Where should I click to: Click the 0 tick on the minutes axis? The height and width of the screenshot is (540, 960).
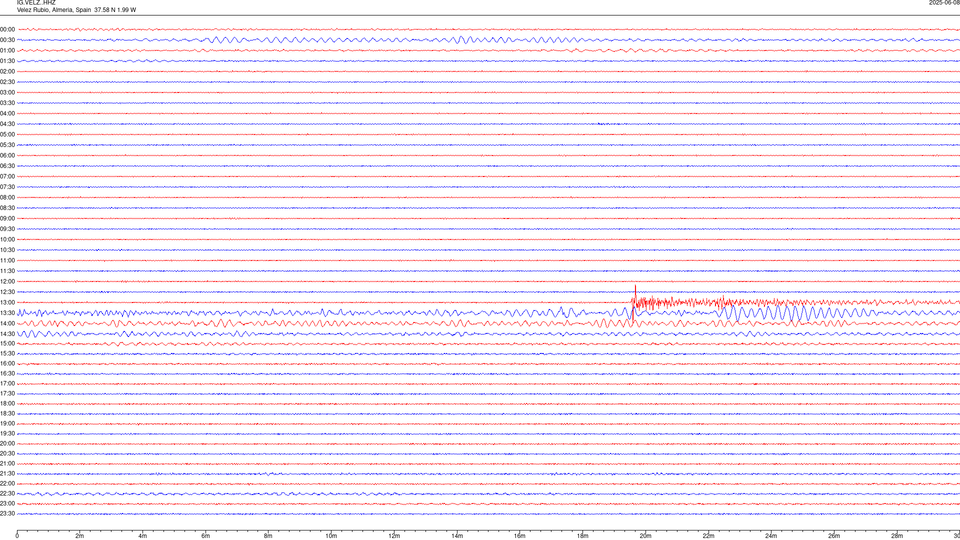click(x=17, y=536)
